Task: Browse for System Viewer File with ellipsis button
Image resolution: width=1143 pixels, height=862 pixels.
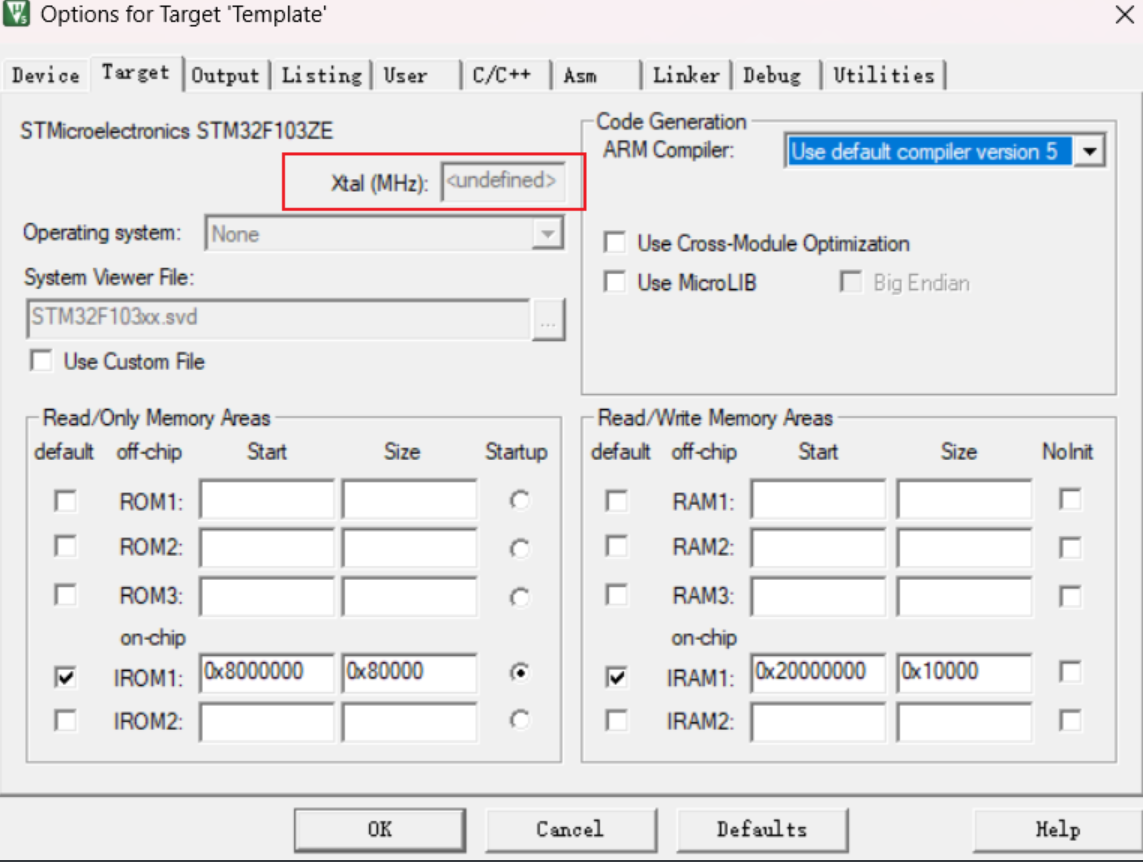Action: 548,320
